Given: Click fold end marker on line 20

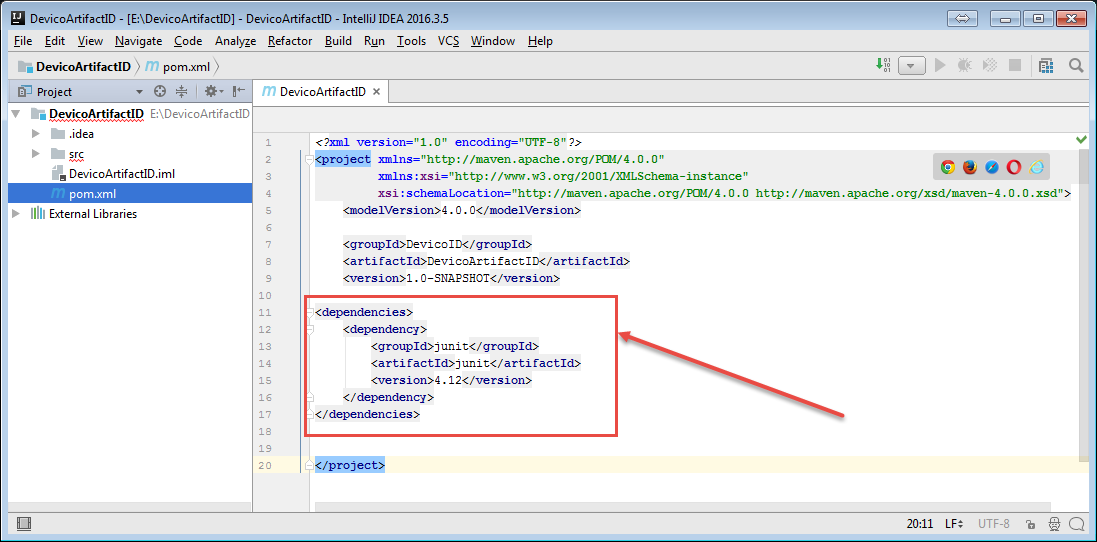Looking at the screenshot, I should 310,465.
